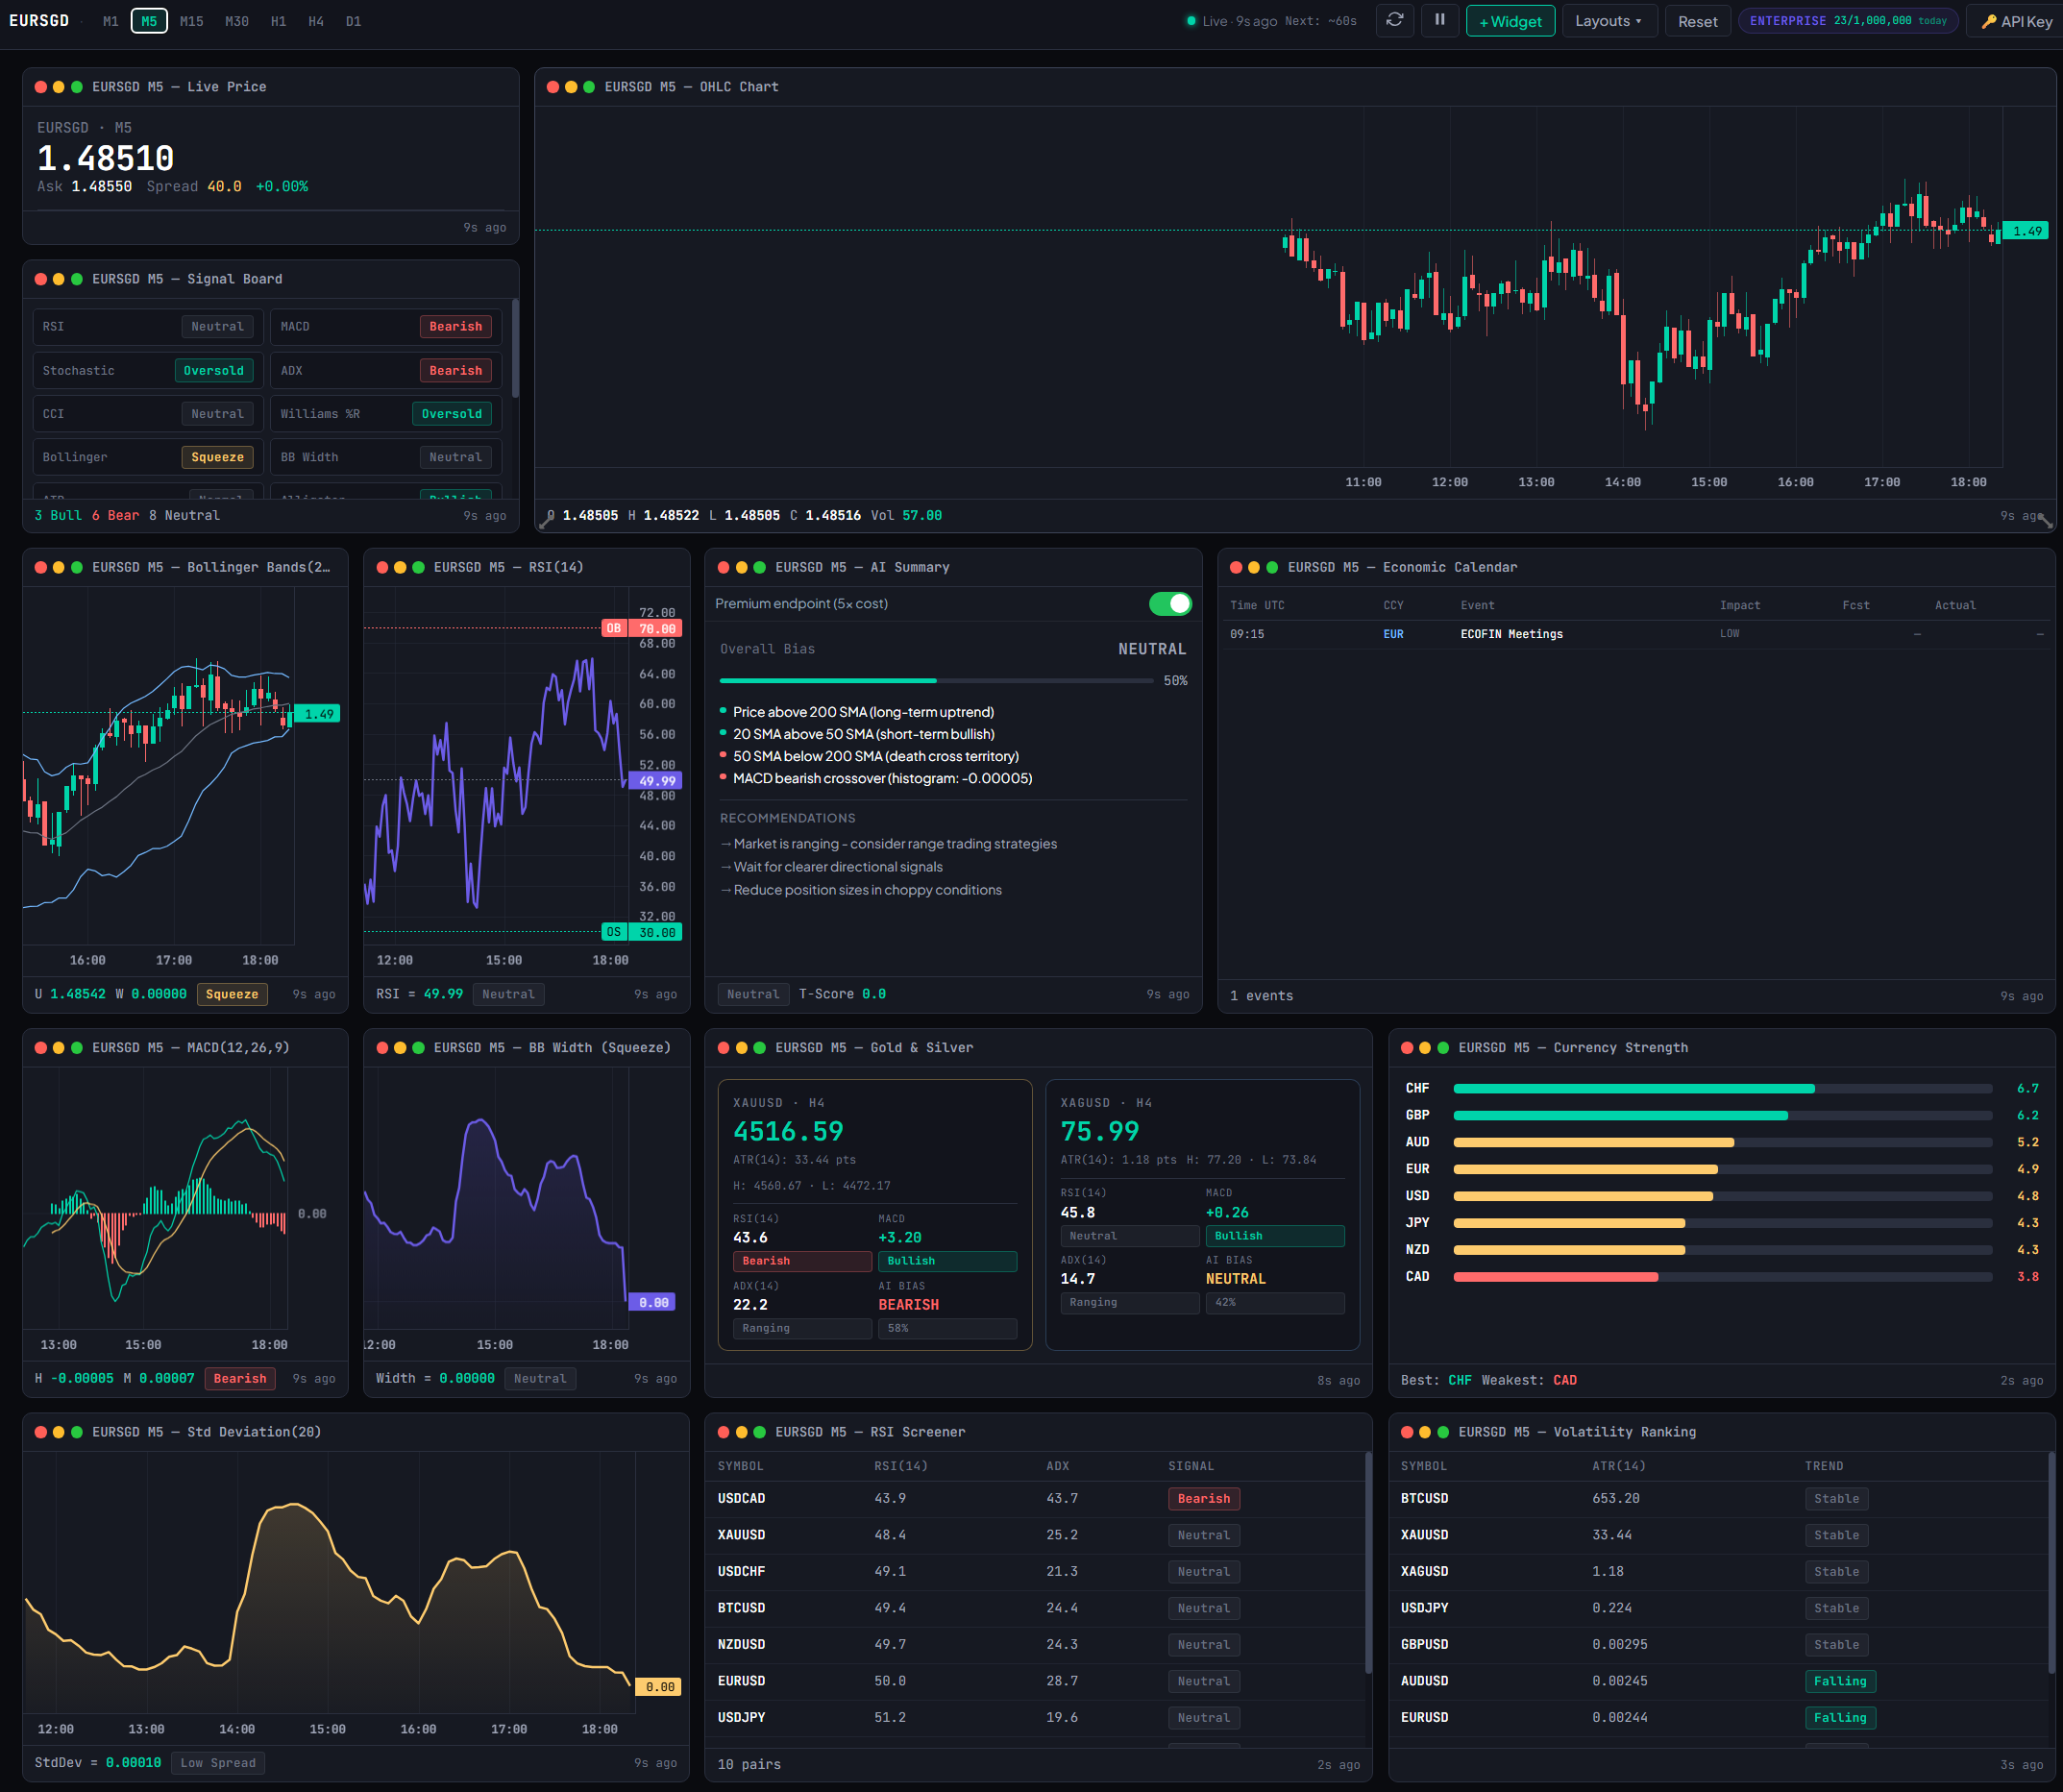Click the OHLC Chart bottom-right resize handle
This screenshot has height=1792, width=2063.
coord(2045,521)
